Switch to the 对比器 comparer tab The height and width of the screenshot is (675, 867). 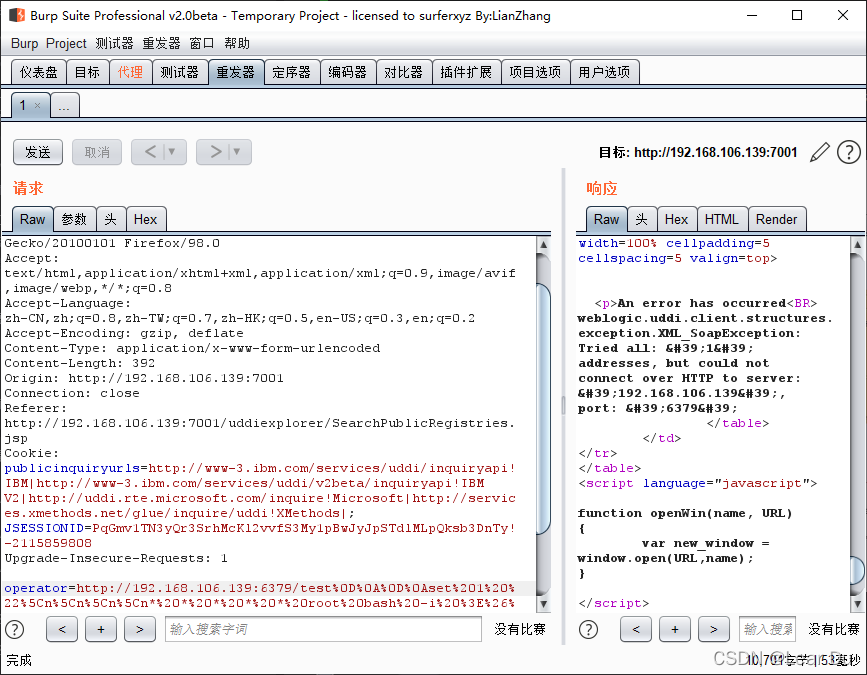click(404, 72)
